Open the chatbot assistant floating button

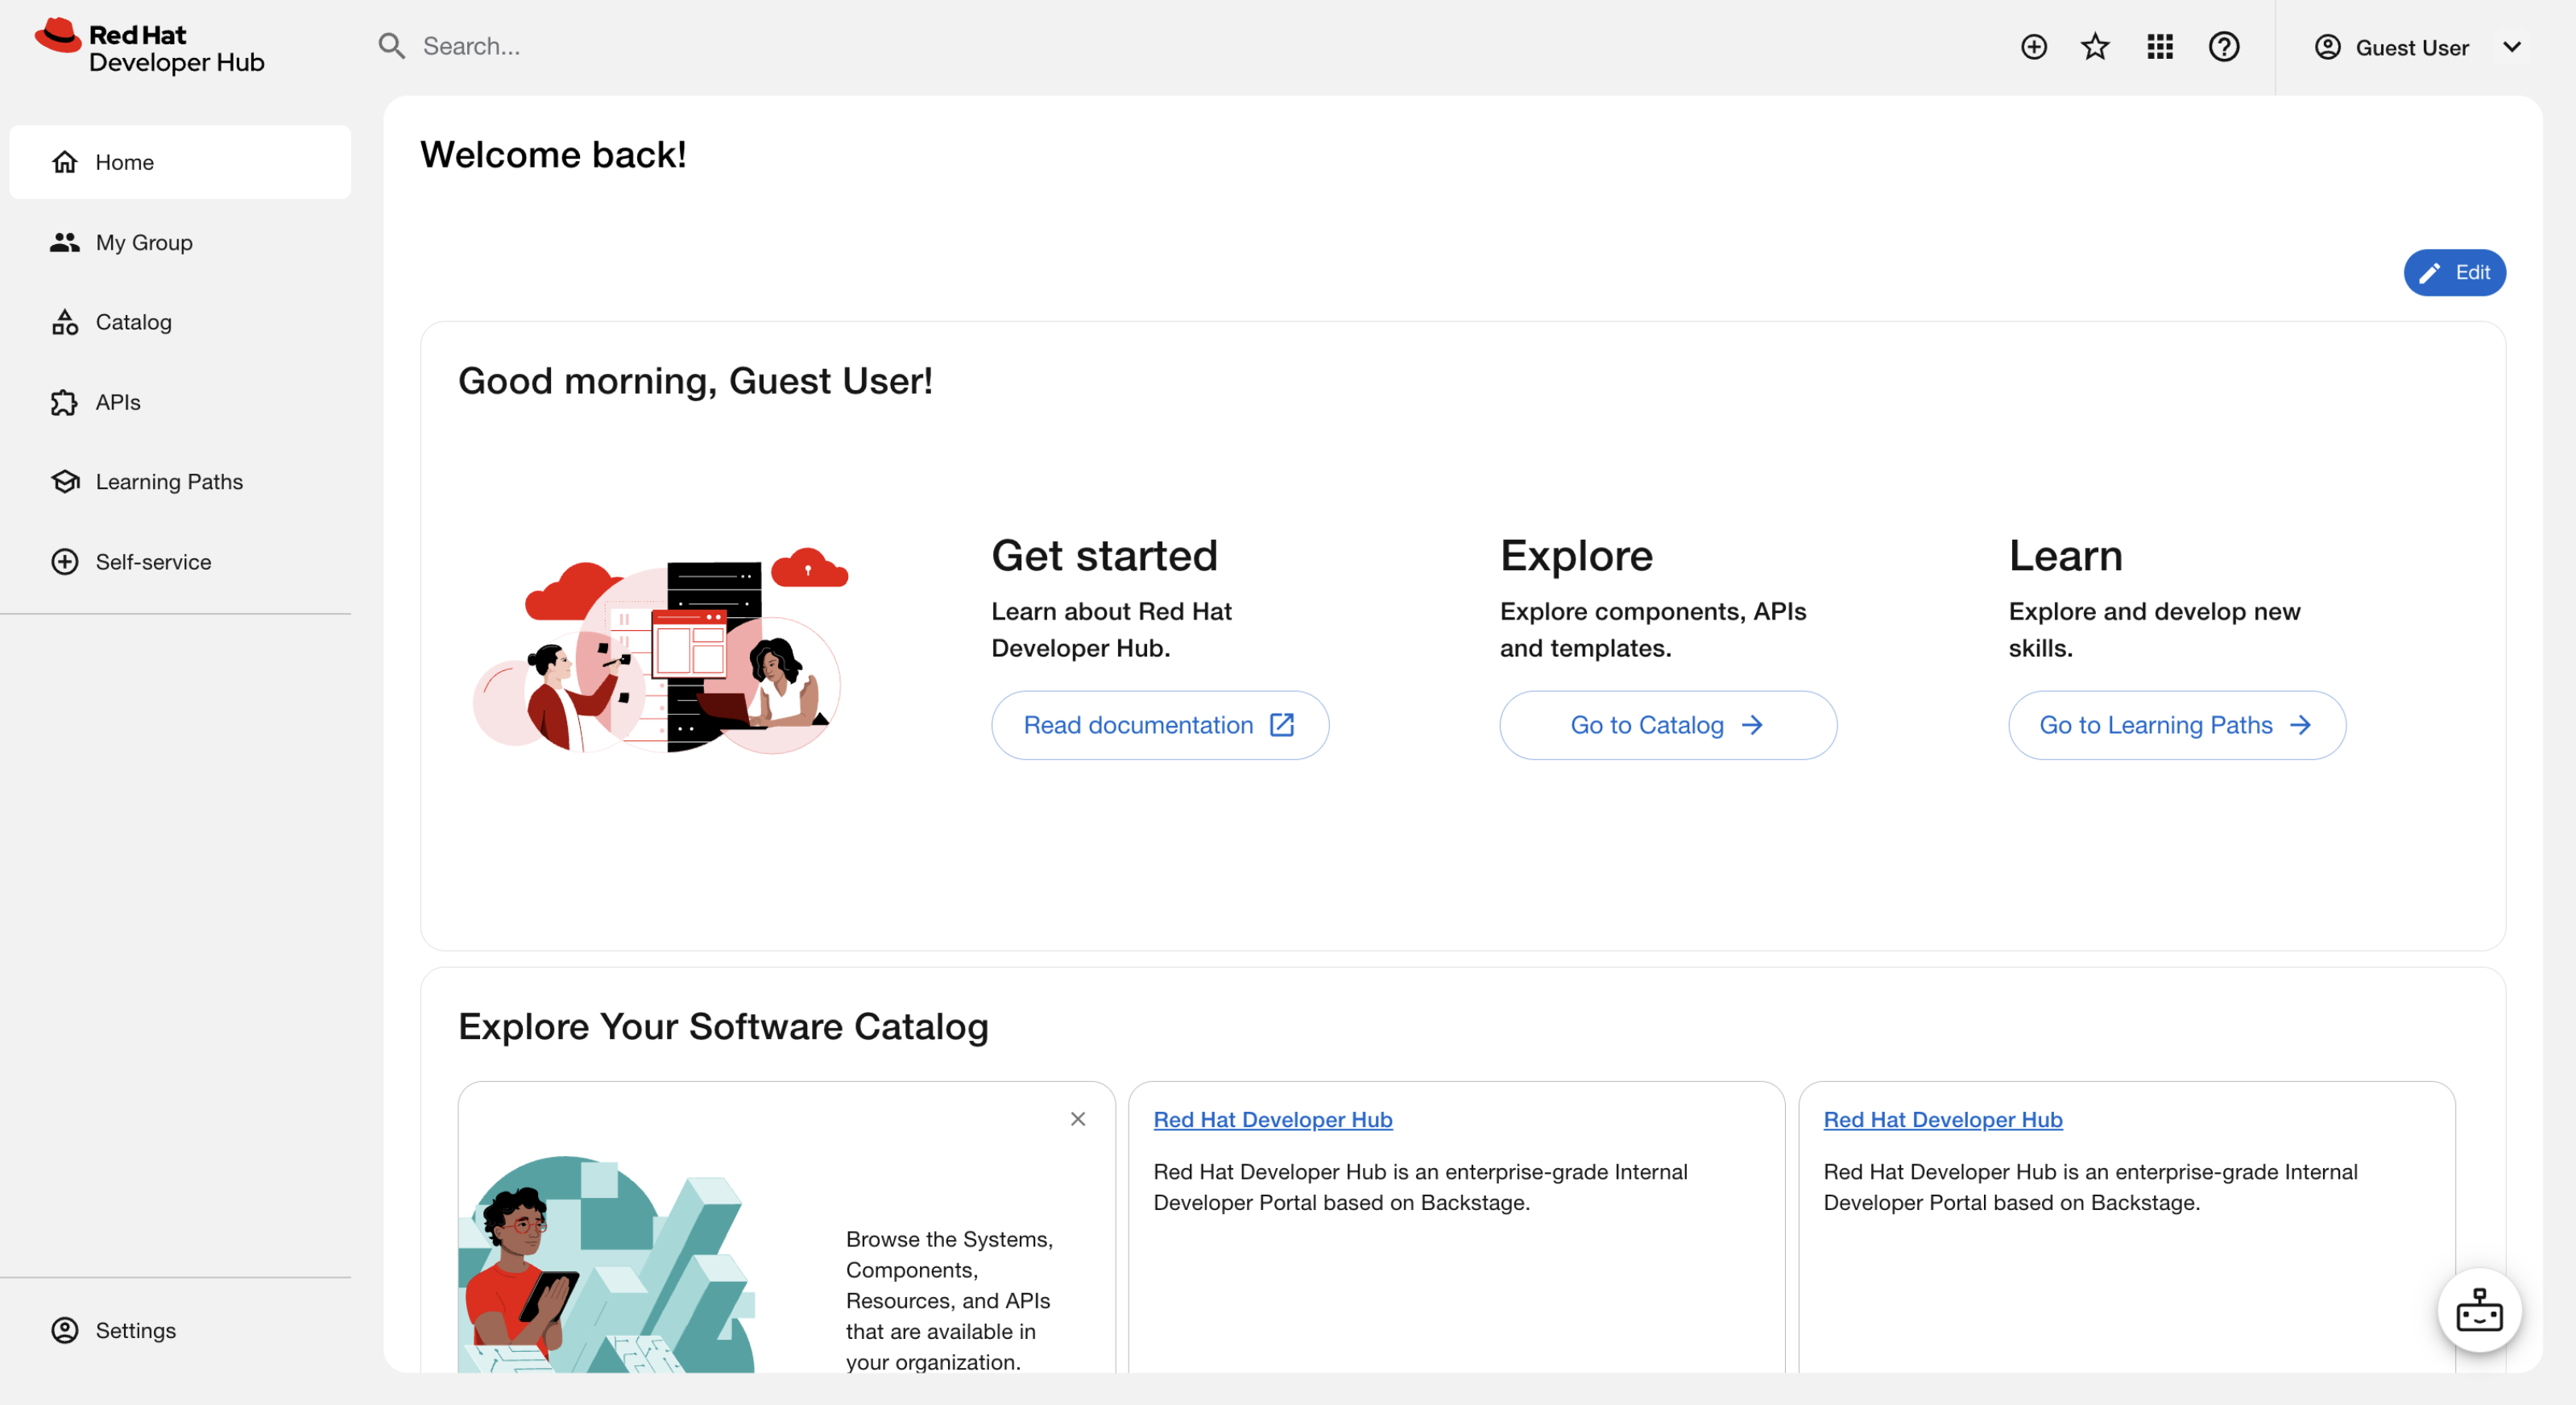[x=2479, y=1310]
